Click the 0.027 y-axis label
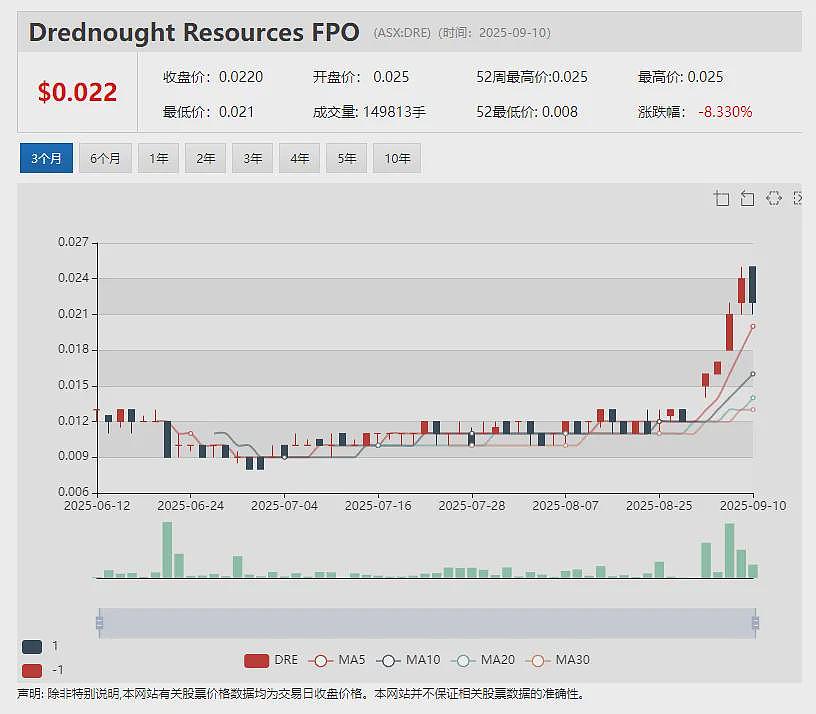Screen dimensions: 816x714 coord(73,242)
